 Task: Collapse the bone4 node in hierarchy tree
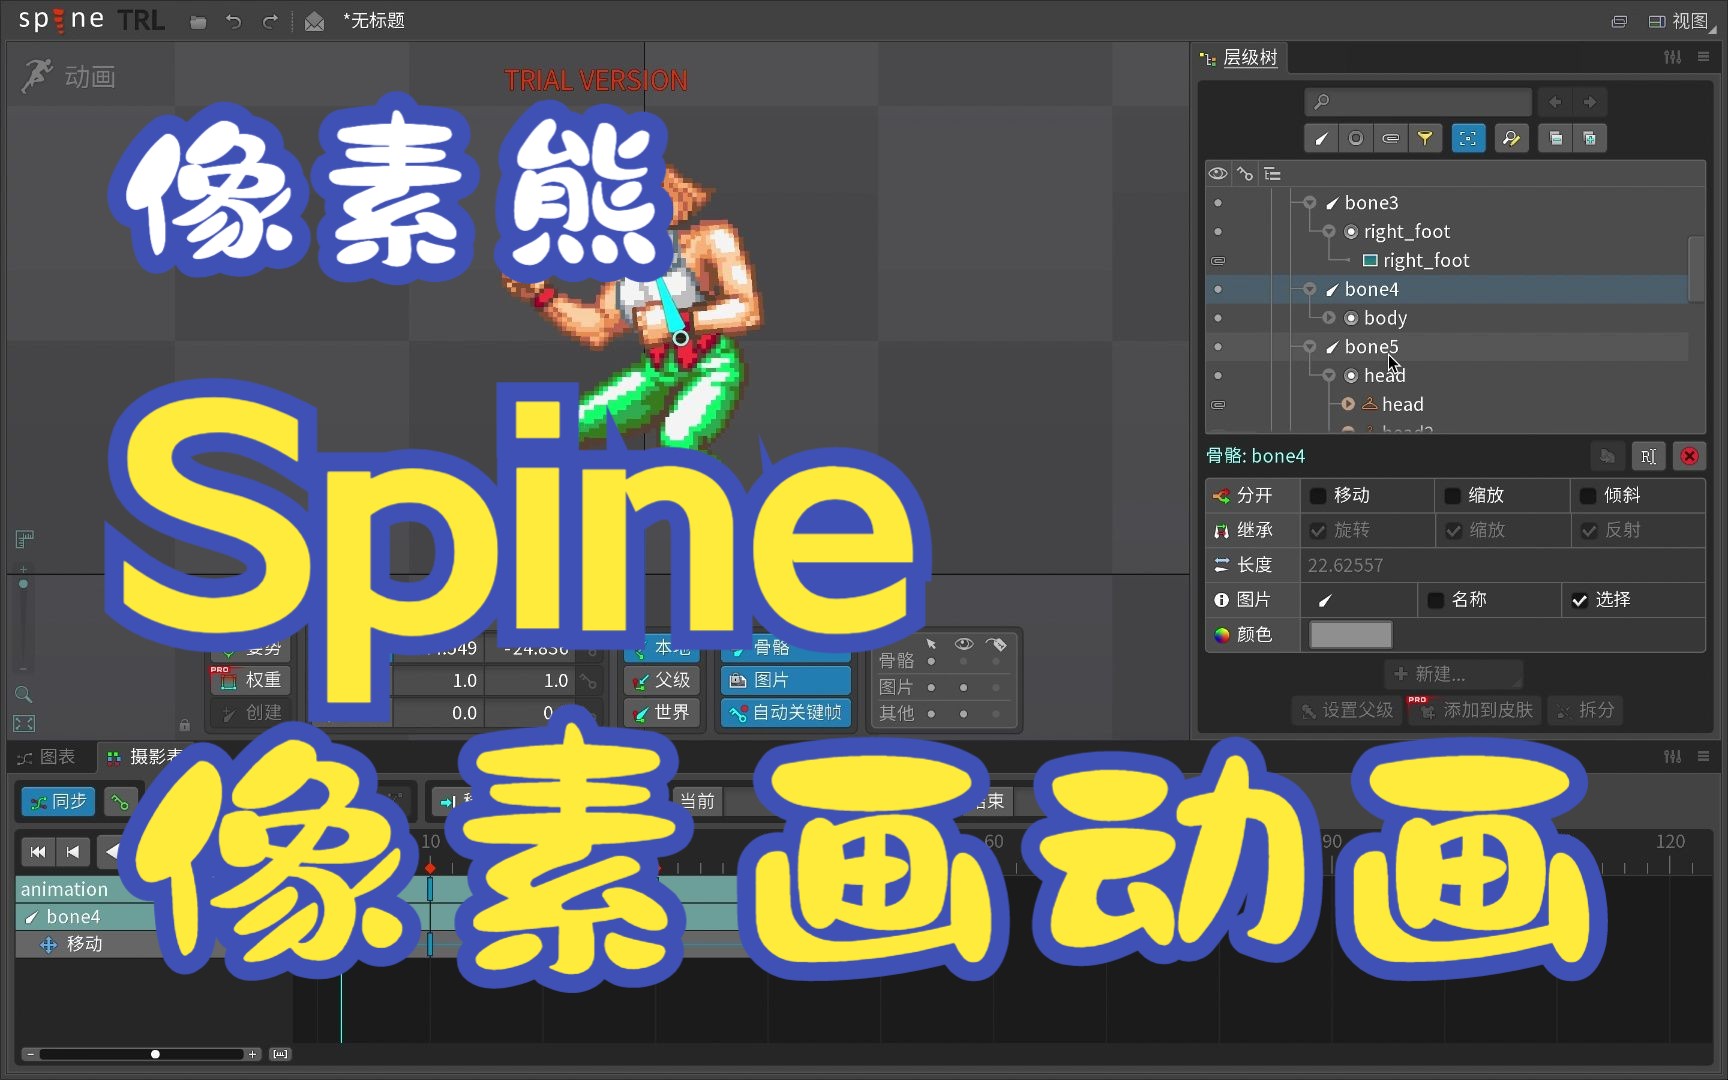1310,289
